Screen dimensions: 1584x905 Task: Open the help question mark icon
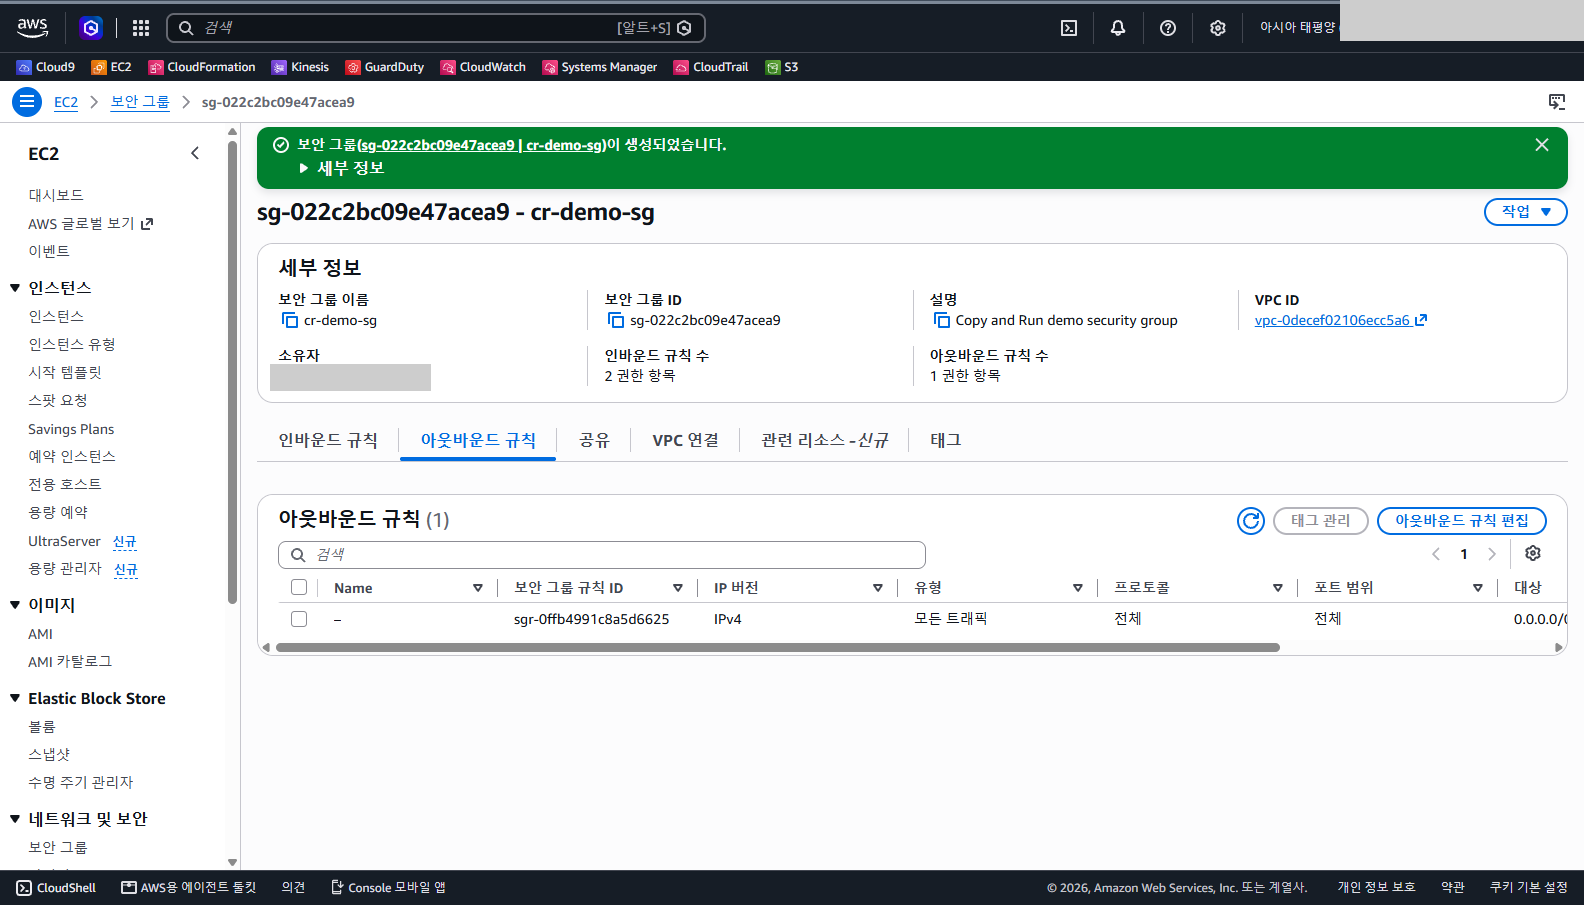1168,28
